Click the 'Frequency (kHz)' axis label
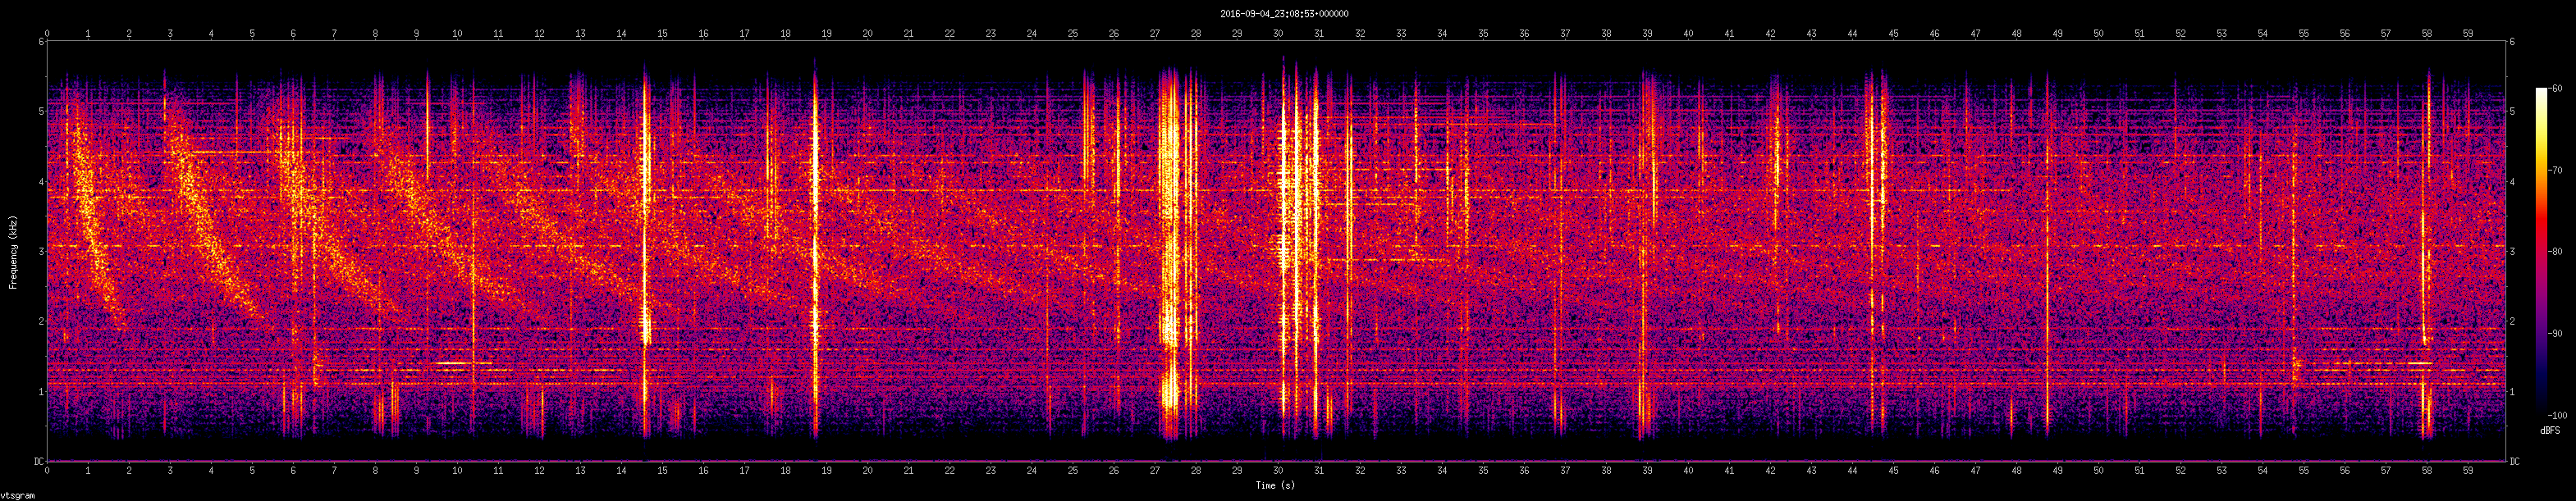Screen dimensions: 2576x501 pyautogui.click(x=13, y=251)
